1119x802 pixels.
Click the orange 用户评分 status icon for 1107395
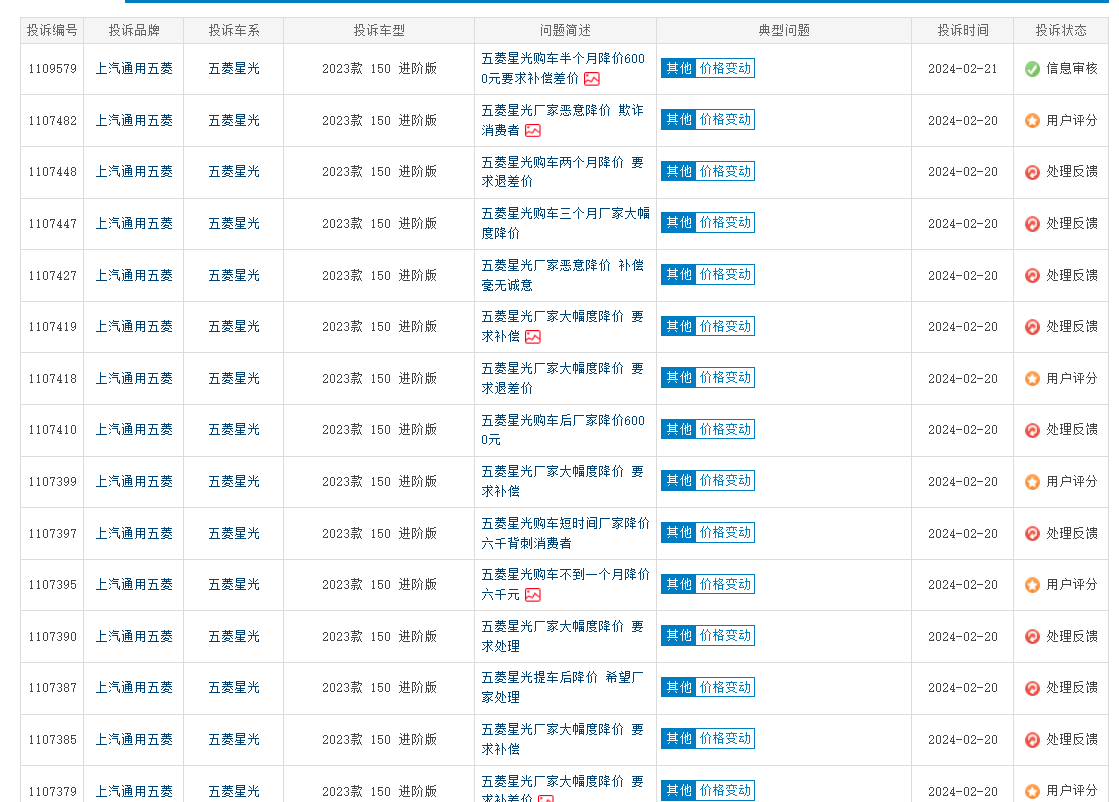[x=1032, y=585]
